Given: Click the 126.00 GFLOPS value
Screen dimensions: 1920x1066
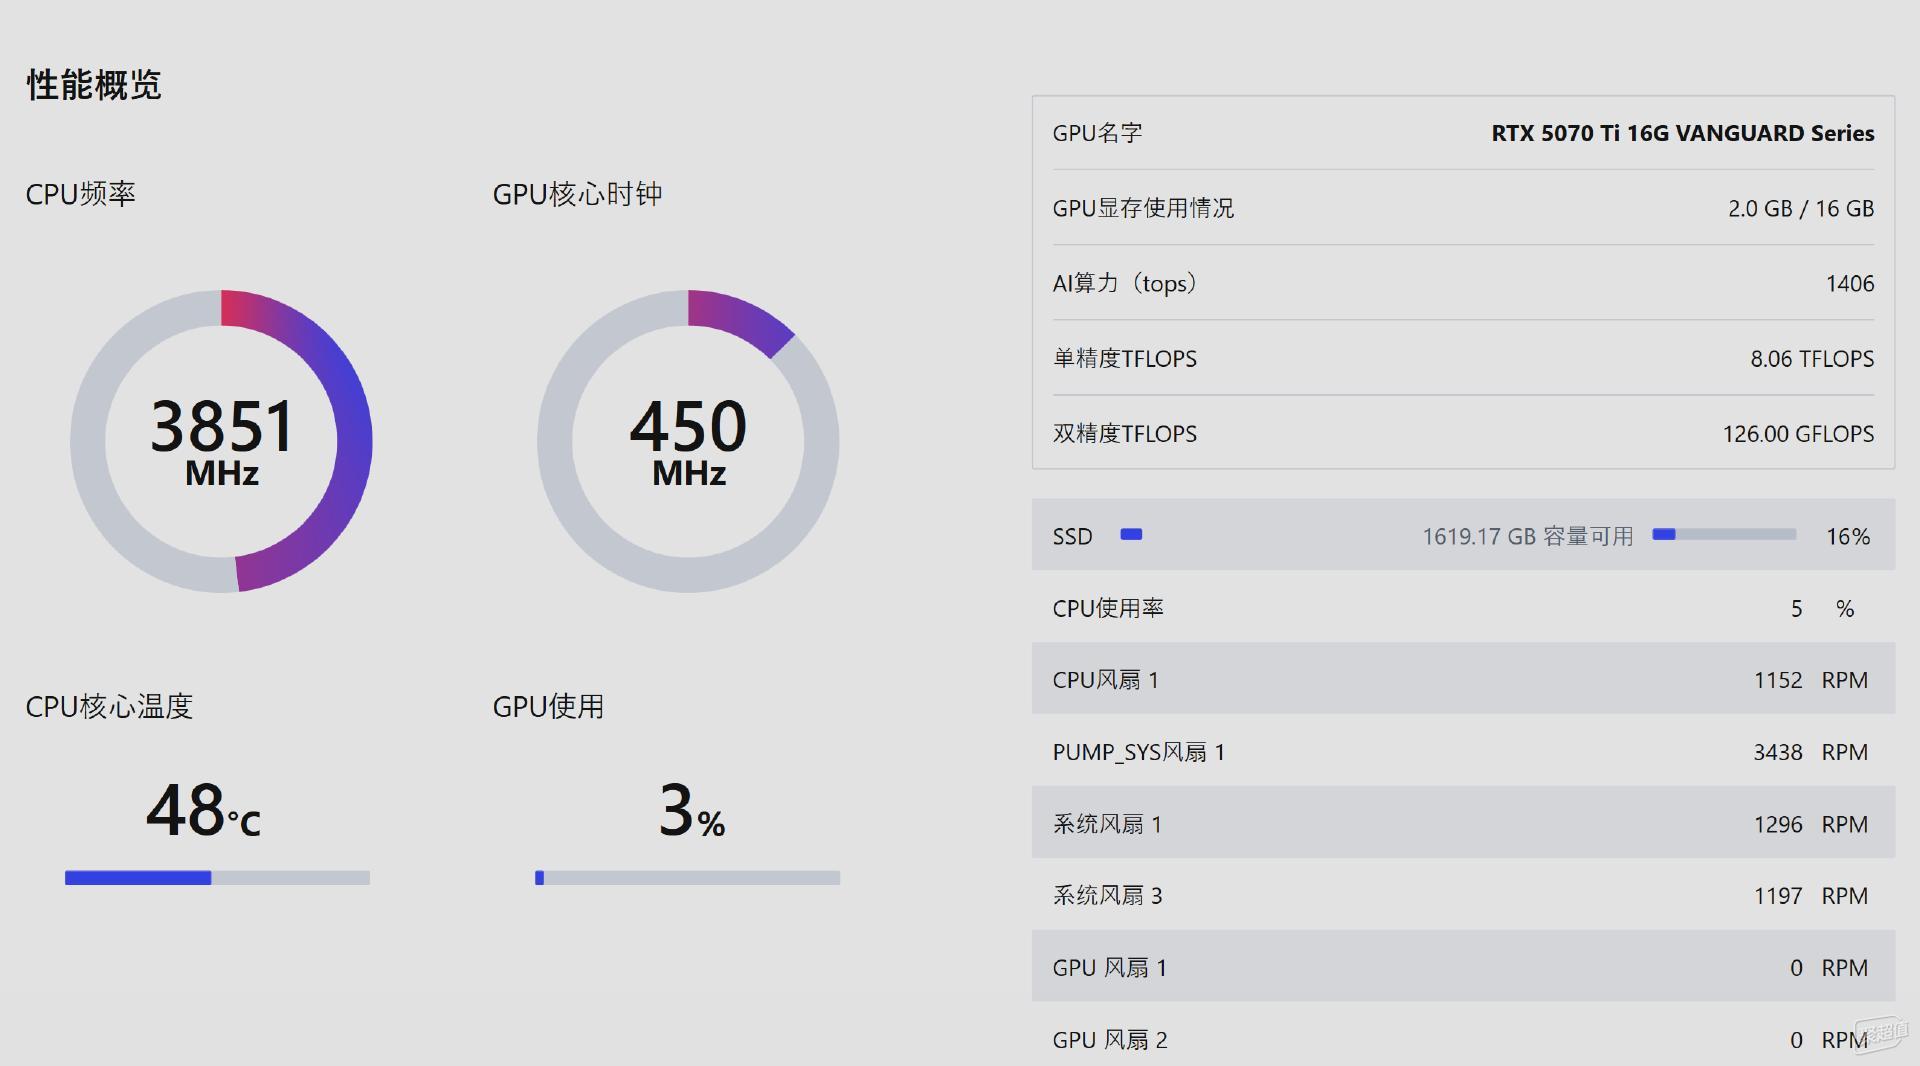Looking at the screenshot, I should [1798, 433].
